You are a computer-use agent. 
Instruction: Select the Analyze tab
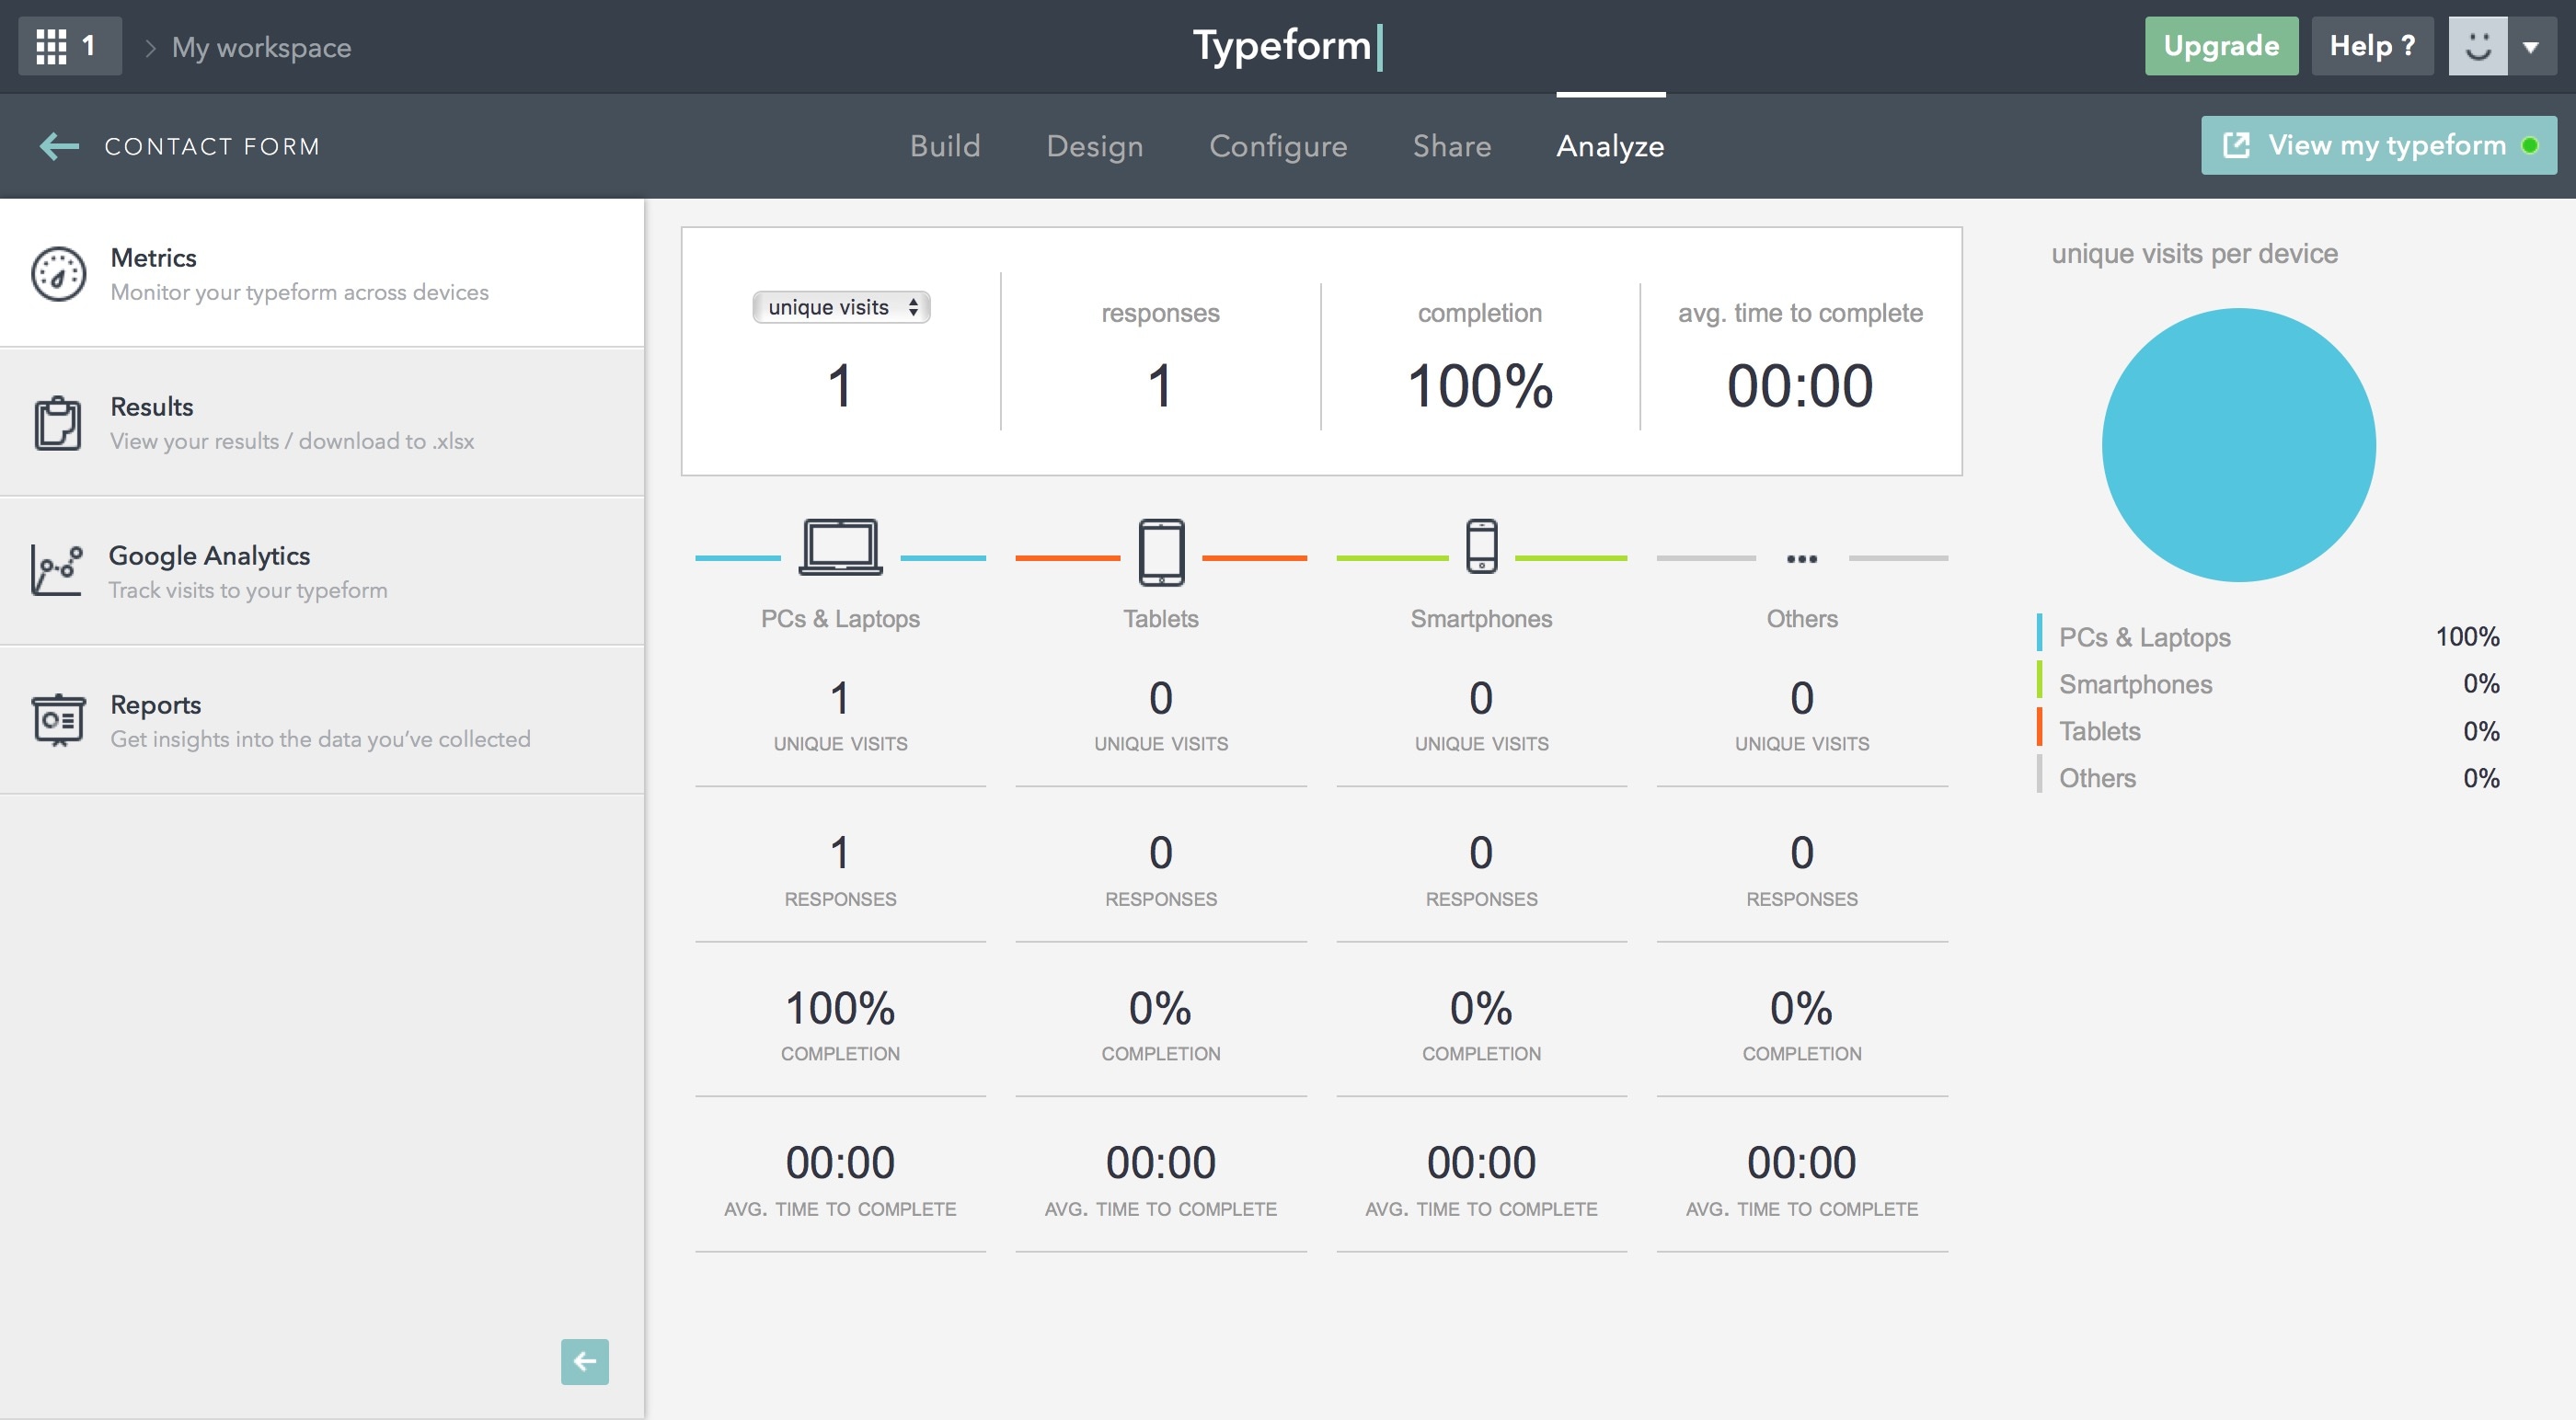[x=1611, y=147]
